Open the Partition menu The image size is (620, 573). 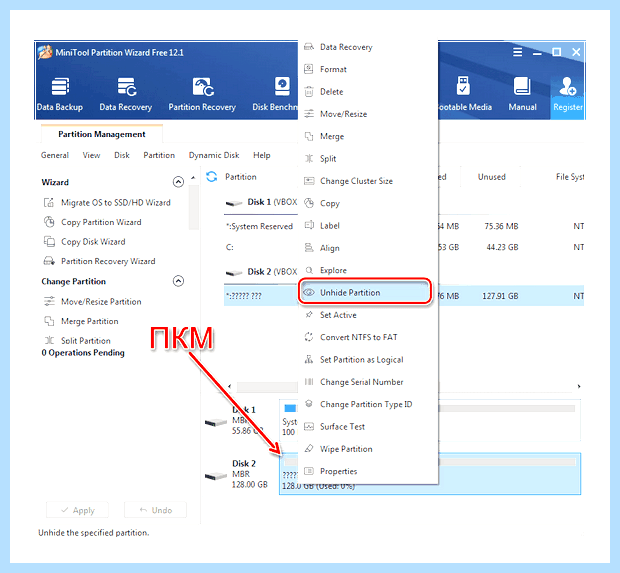tap(159, 155)
